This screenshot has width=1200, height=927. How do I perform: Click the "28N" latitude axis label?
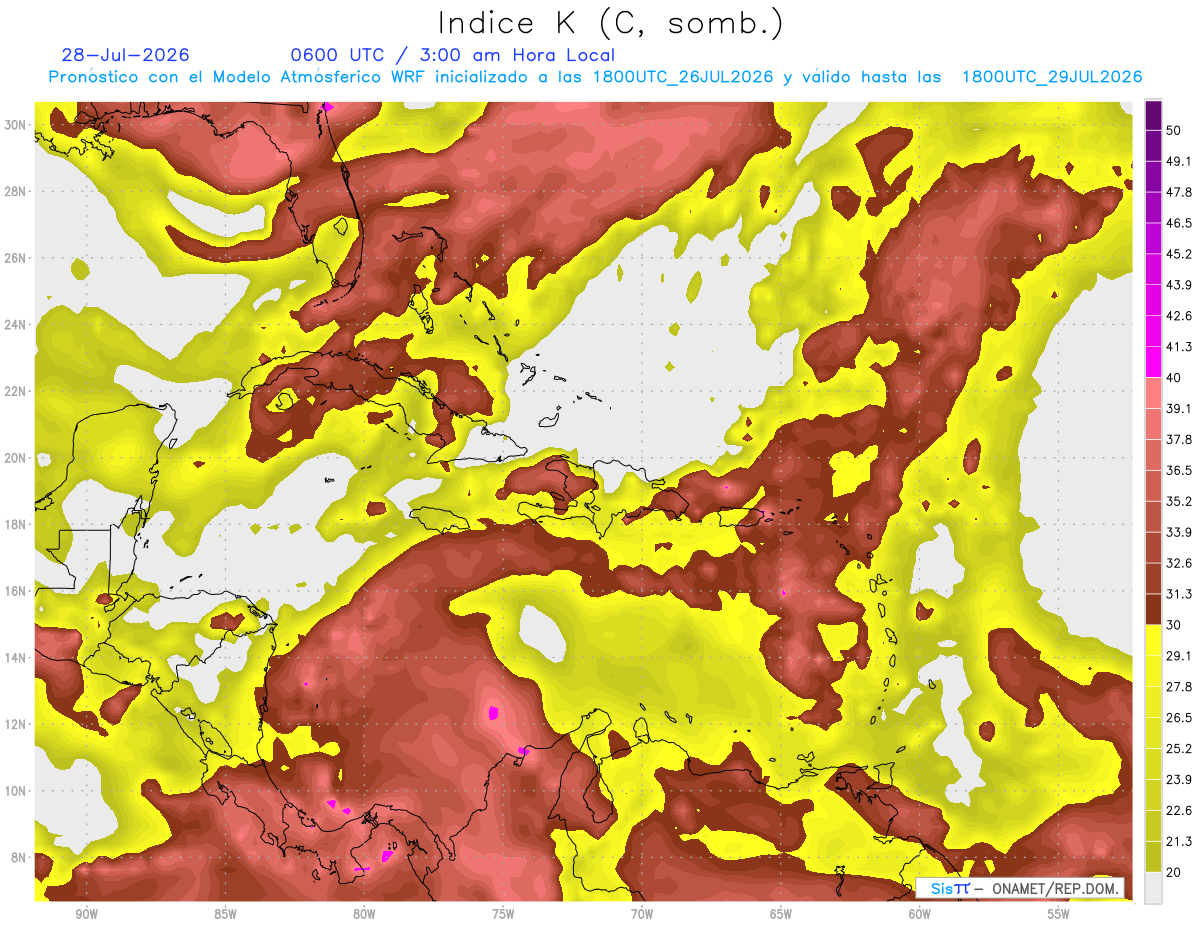click(x=15, y=191)
